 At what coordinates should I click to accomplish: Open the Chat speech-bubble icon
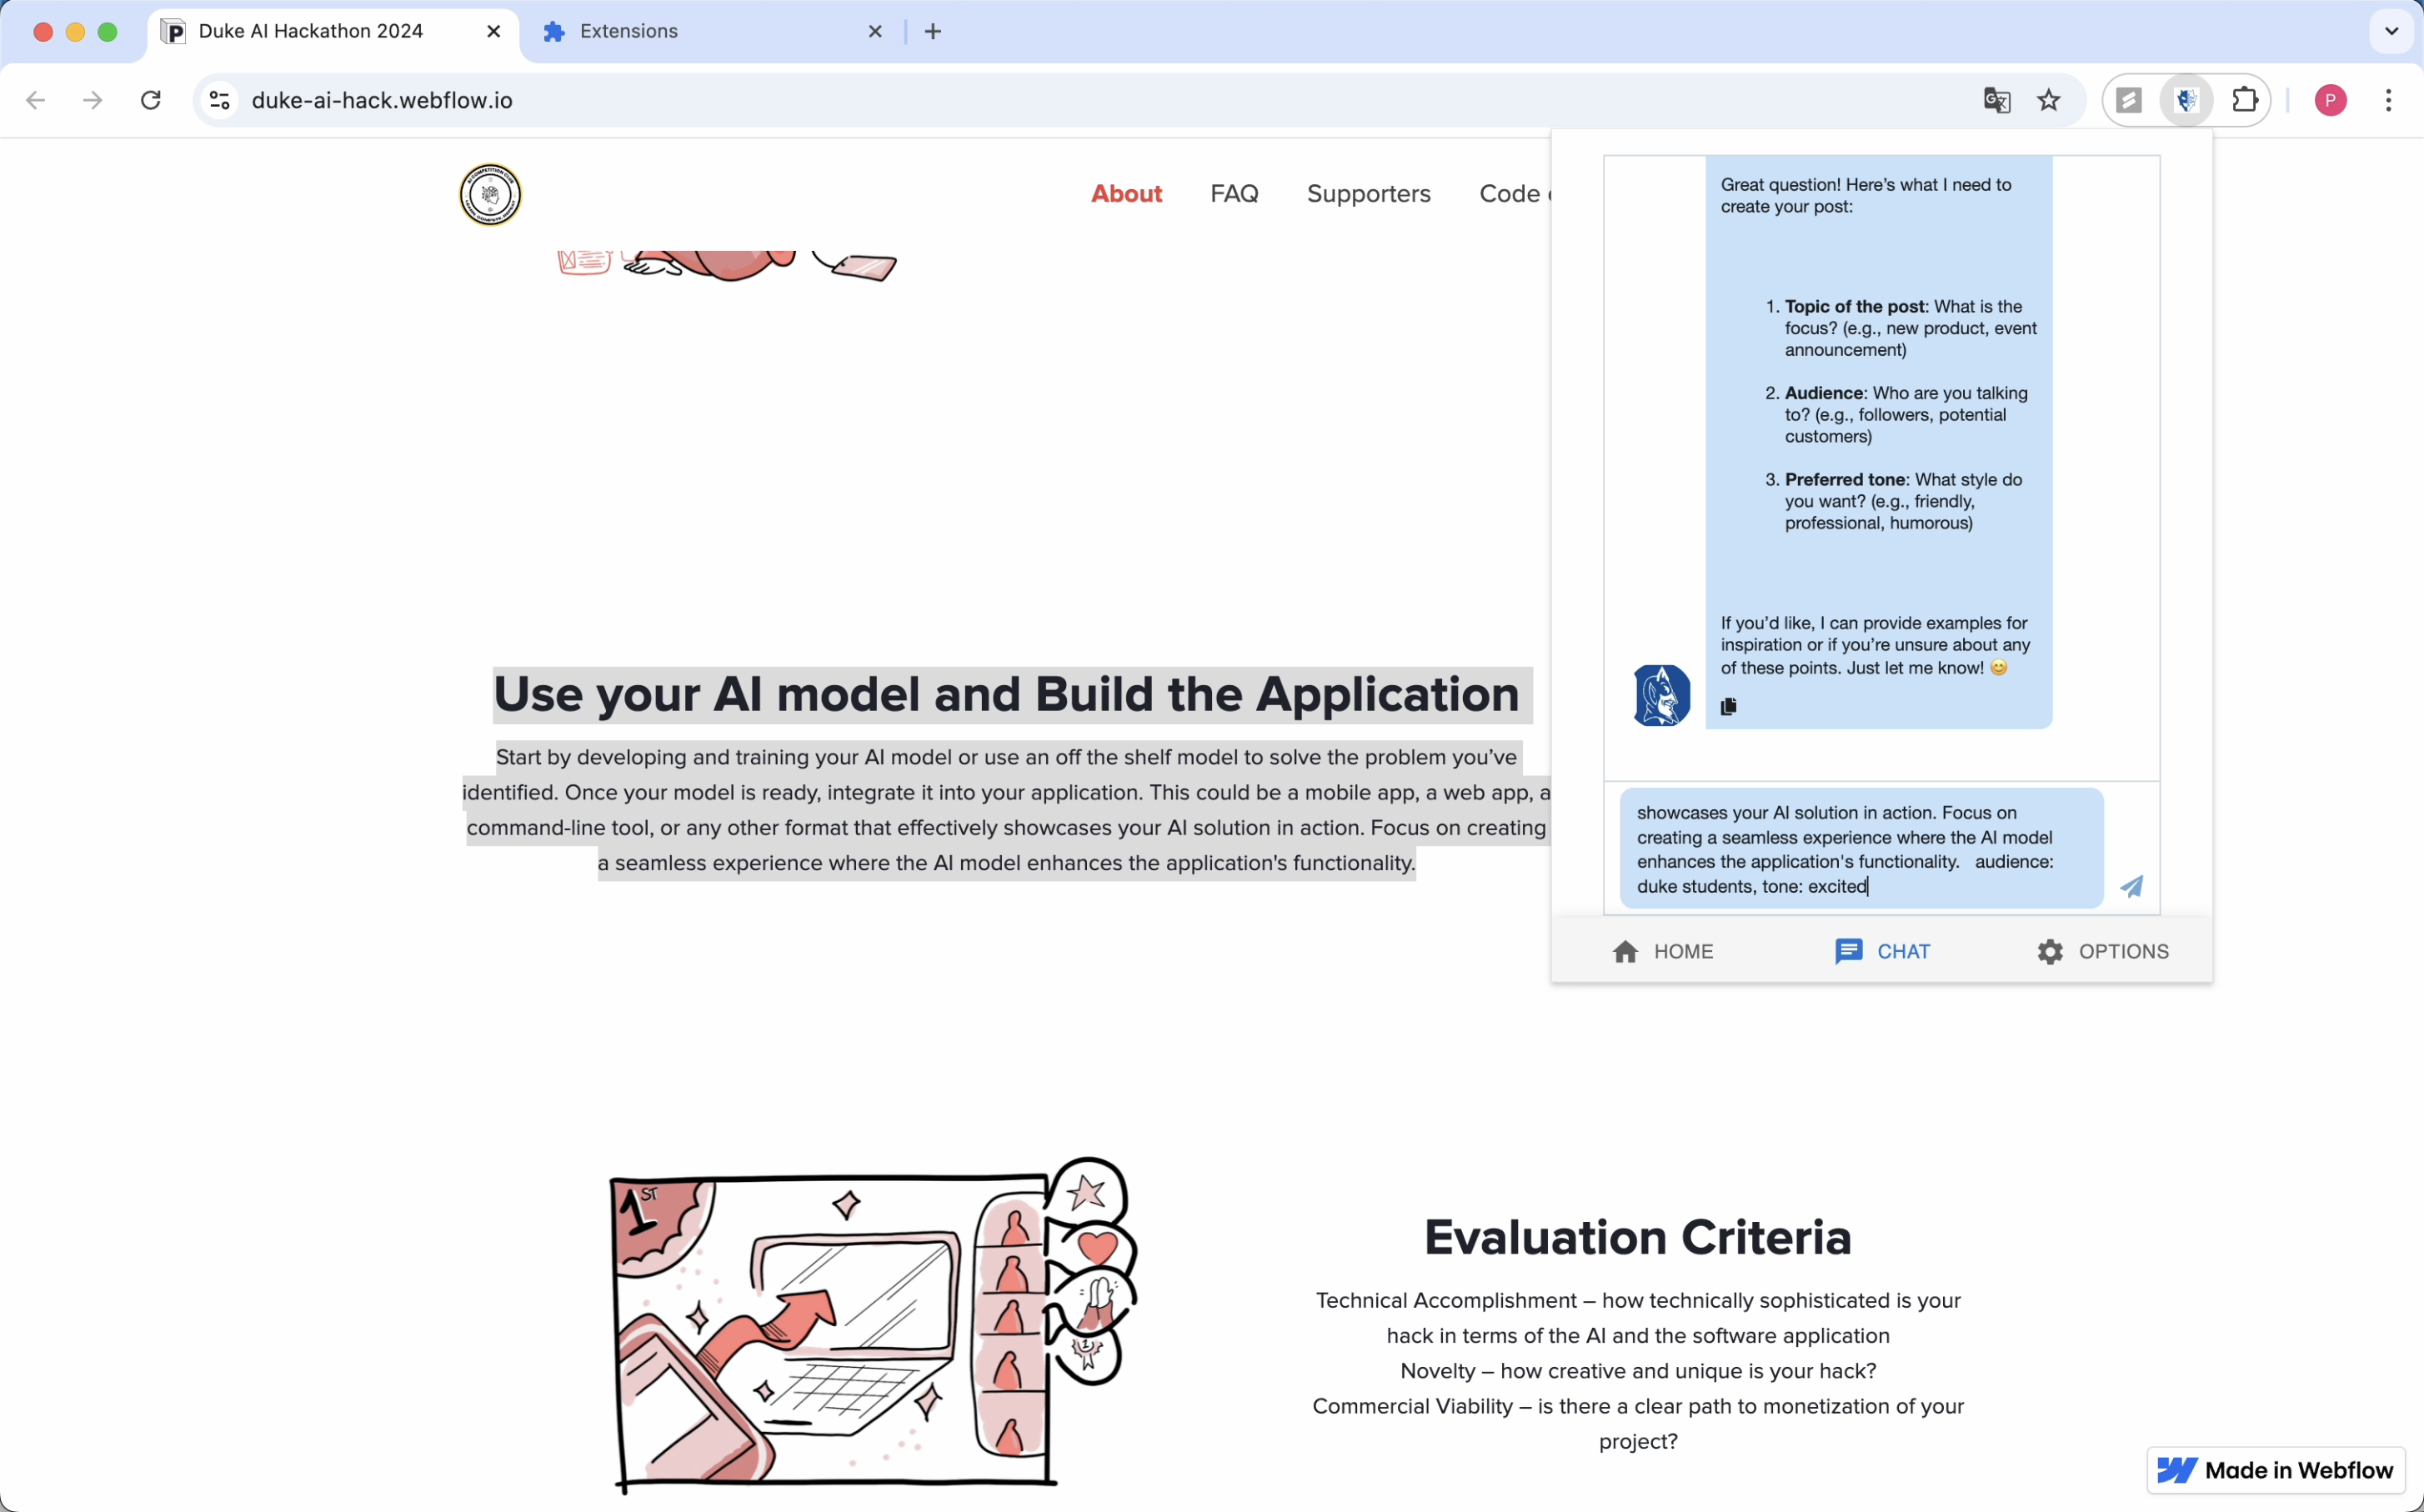[1850, 951]
